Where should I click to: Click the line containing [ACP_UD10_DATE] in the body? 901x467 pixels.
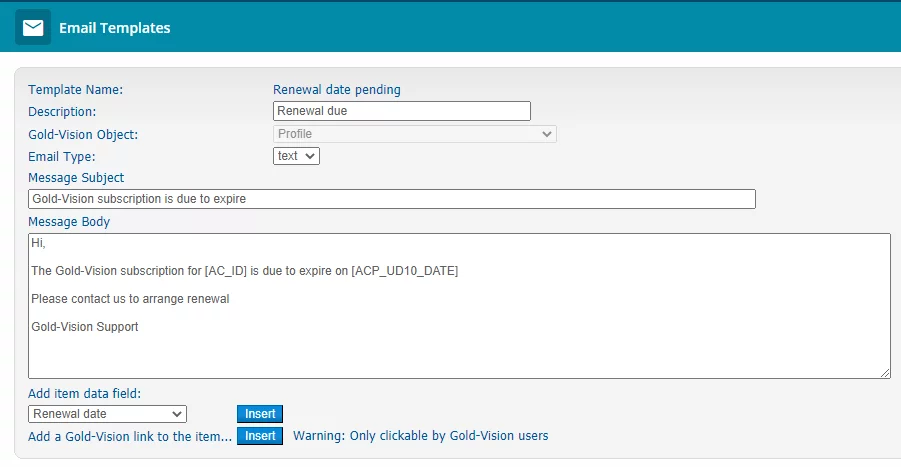(x=245, y=271)
